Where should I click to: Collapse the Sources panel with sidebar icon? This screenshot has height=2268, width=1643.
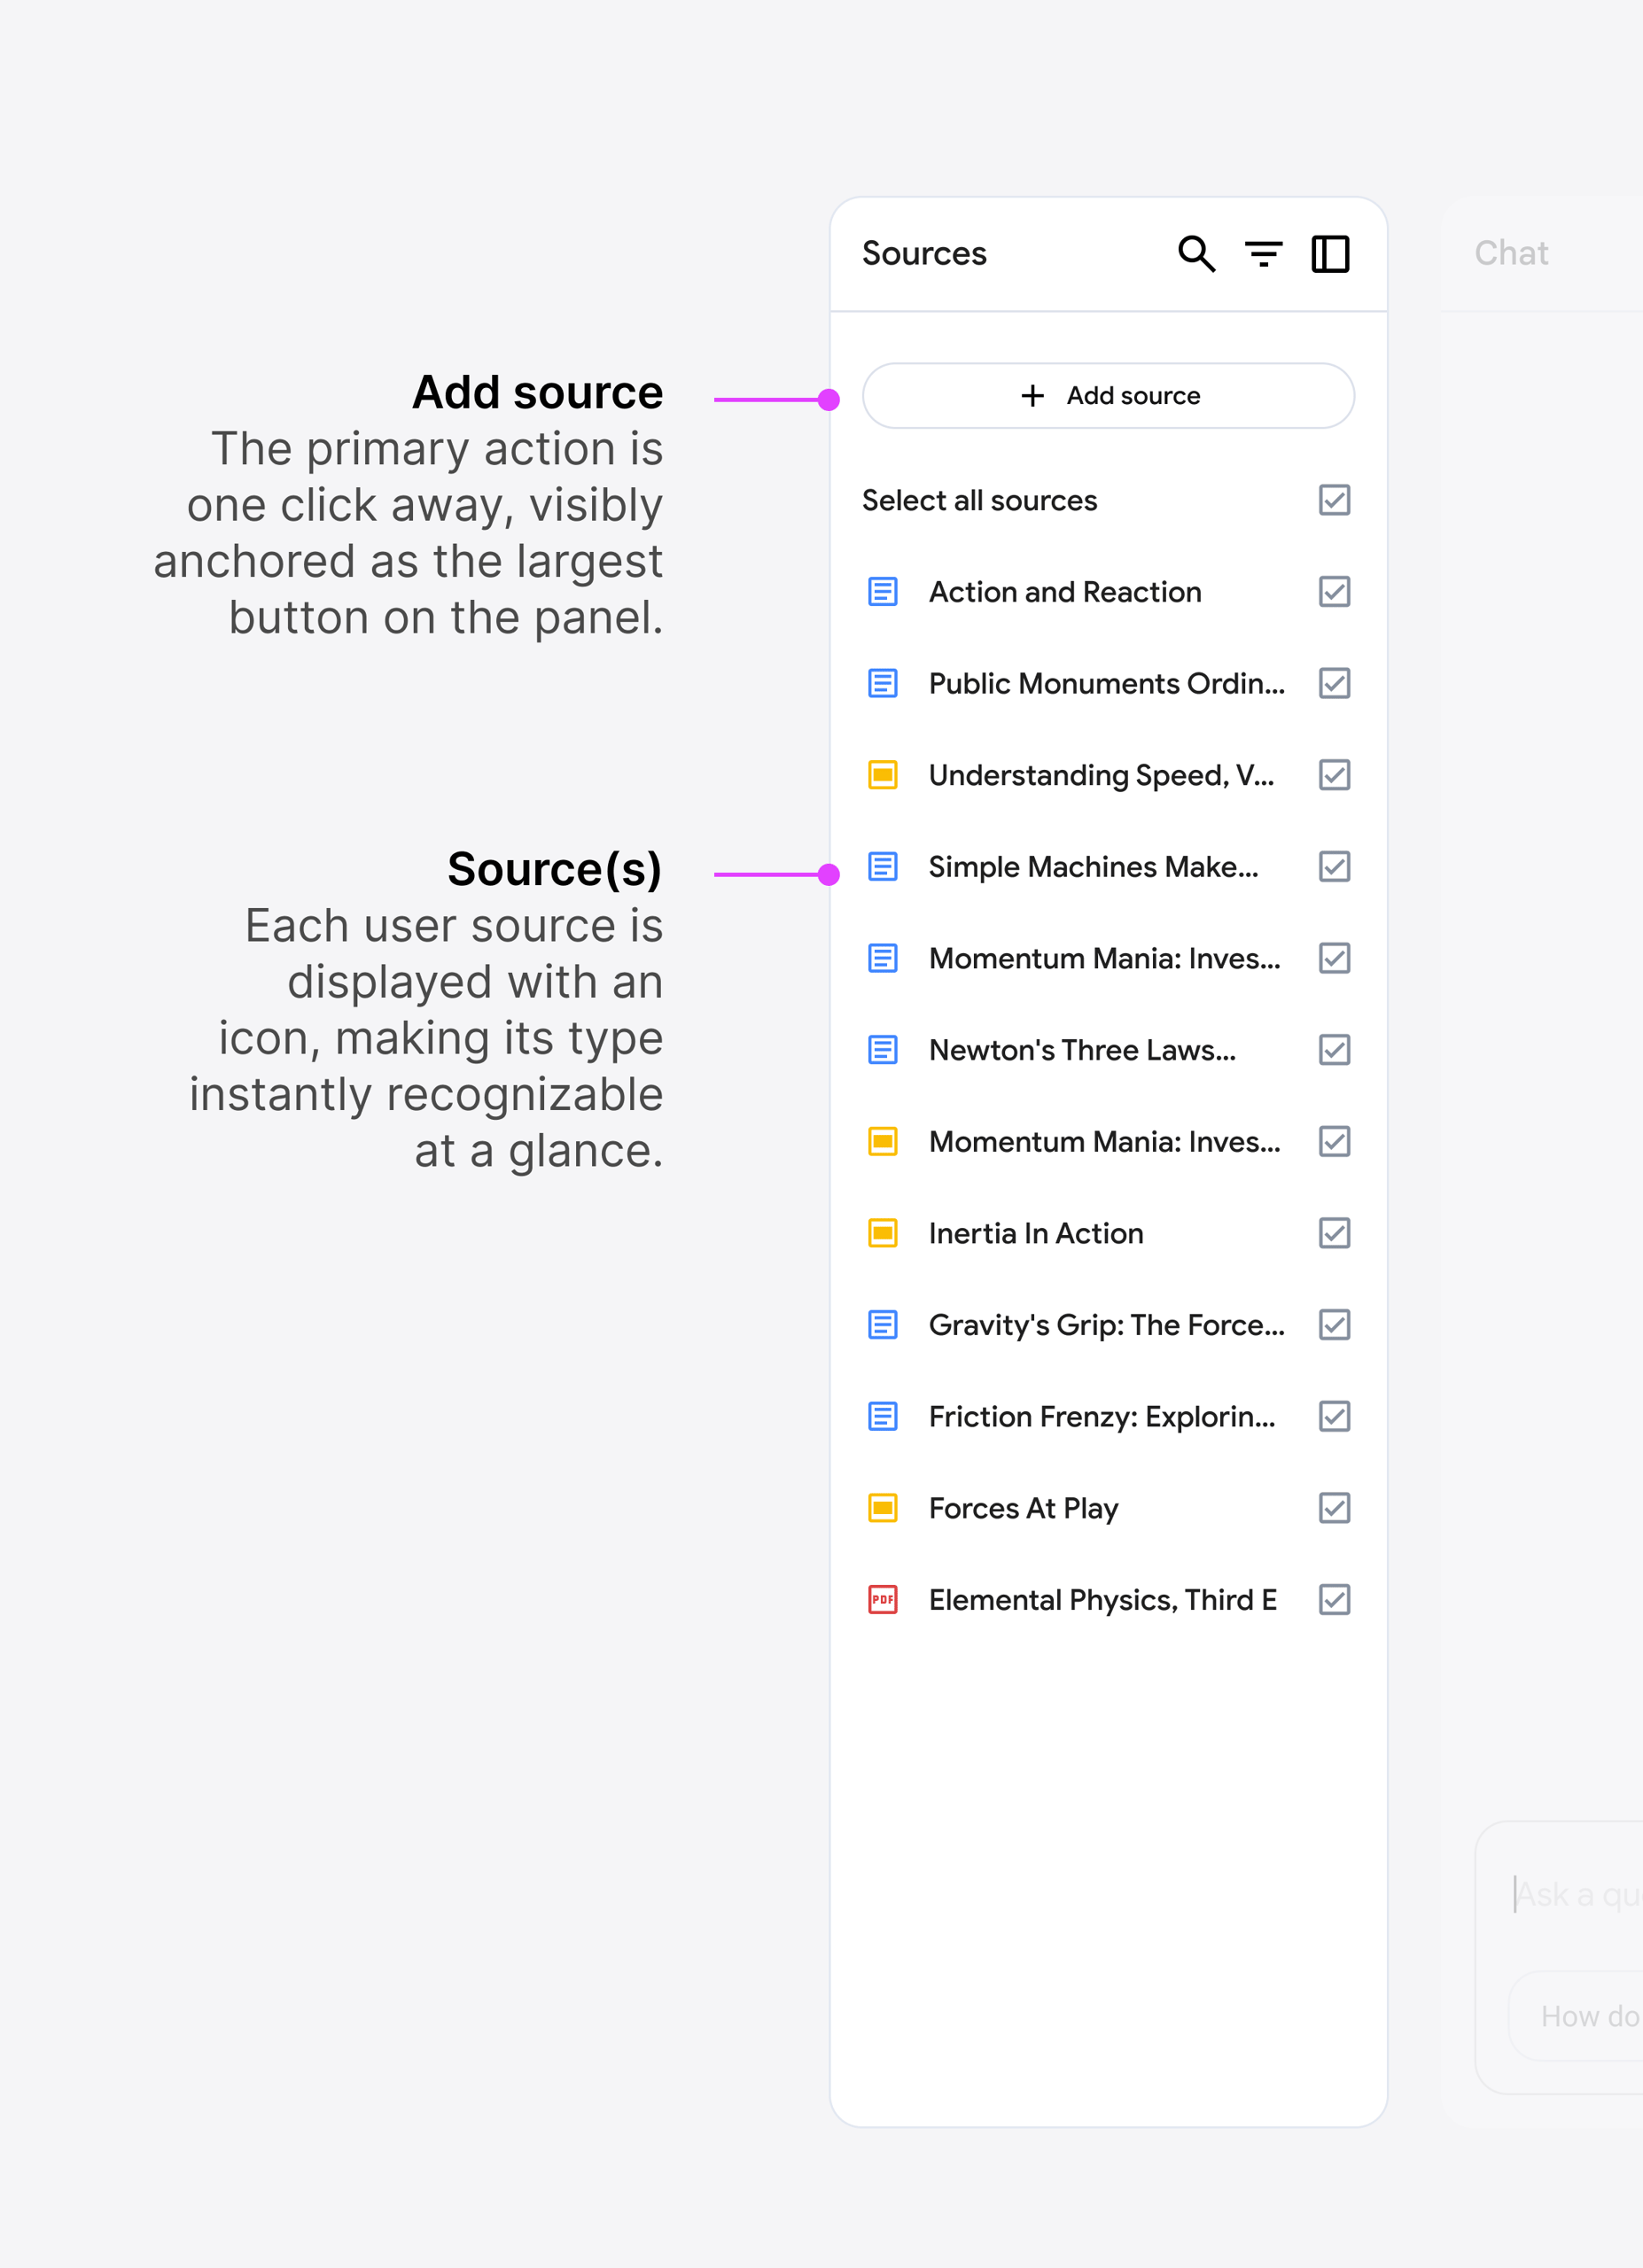[x=1330, y=254]
